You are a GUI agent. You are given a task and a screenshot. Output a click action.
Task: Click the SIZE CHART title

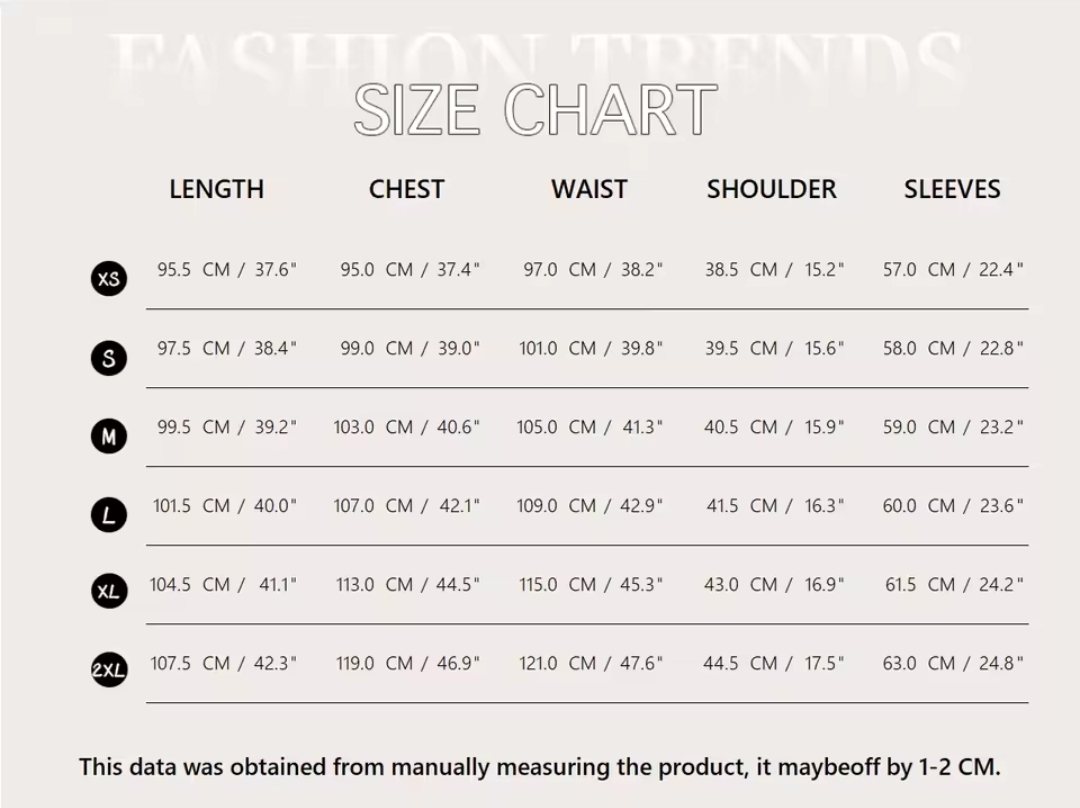[x=535, y=110]
